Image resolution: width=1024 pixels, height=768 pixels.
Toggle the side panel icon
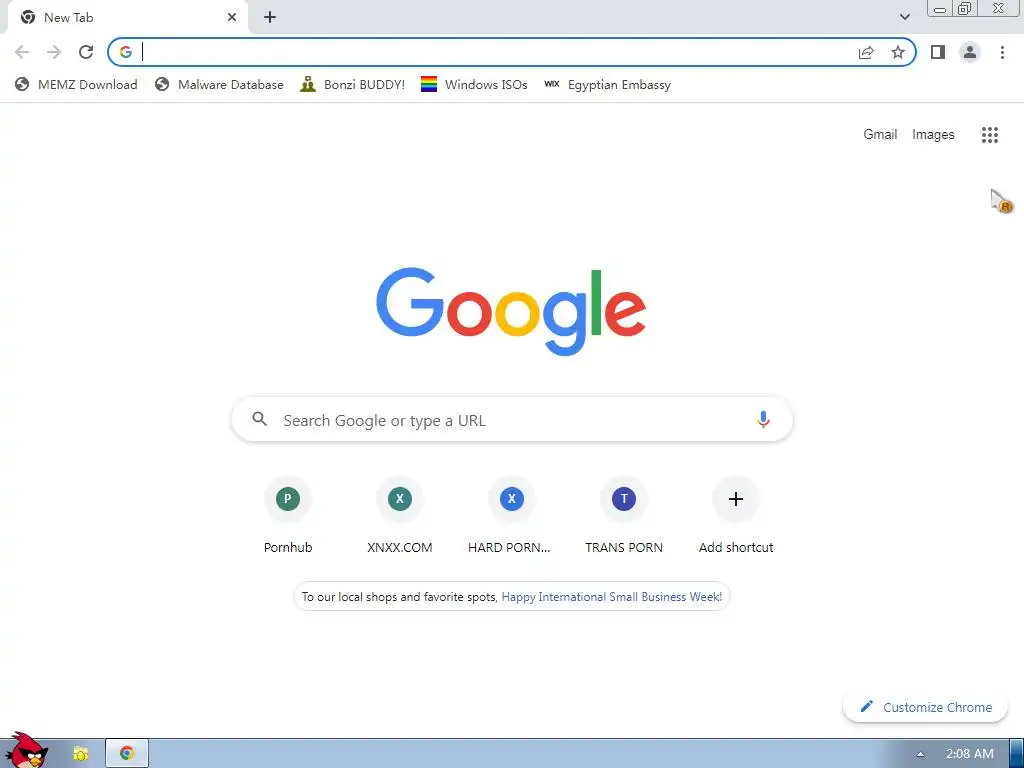pyautogui.click(x=938, y=52)
